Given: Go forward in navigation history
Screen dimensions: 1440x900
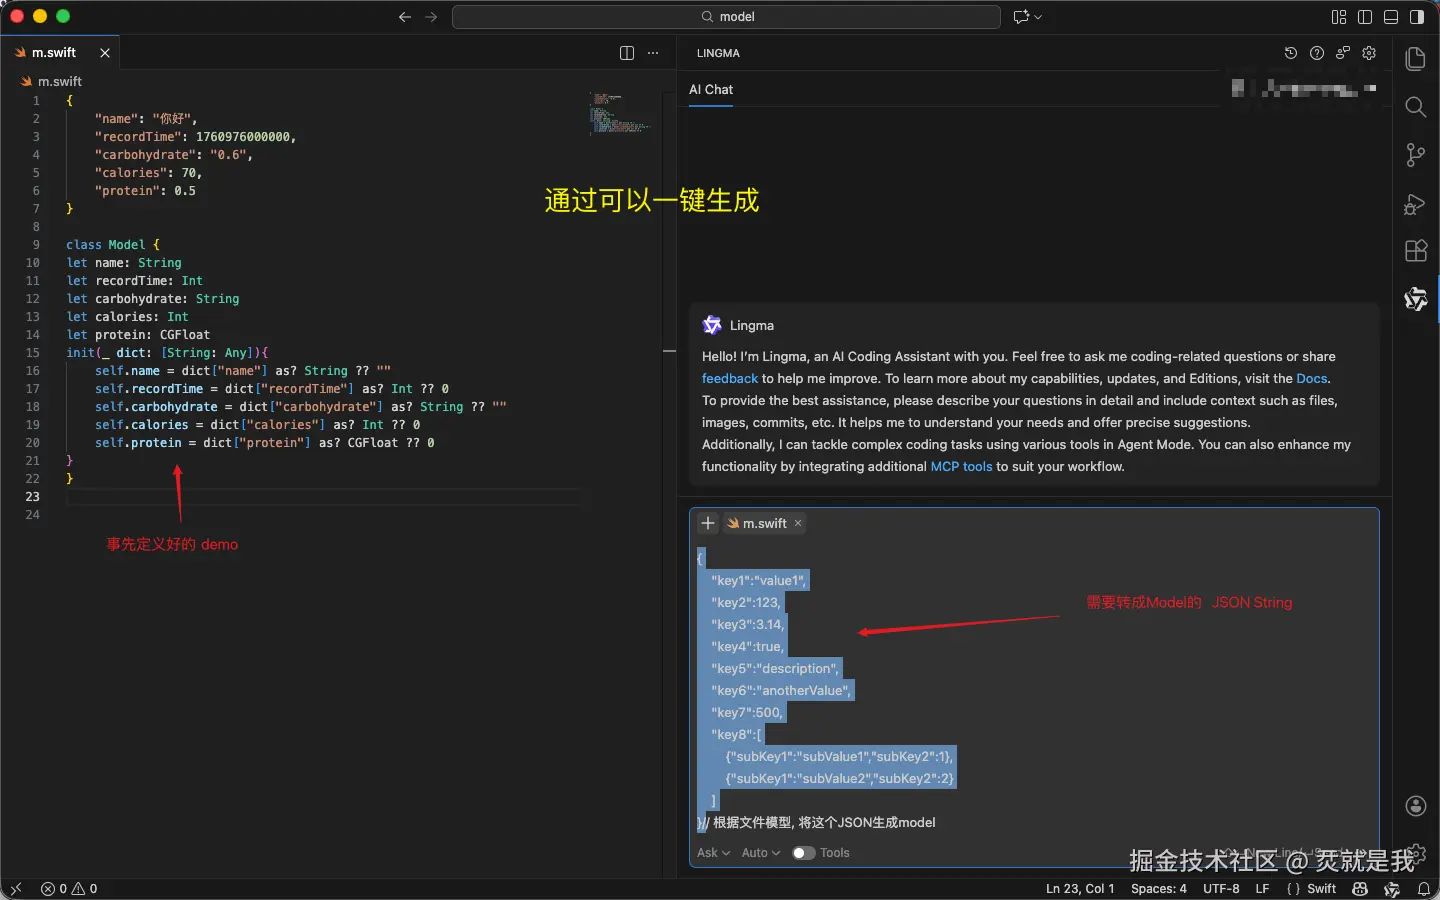Looking at the screenshot, I should [431, 17].
